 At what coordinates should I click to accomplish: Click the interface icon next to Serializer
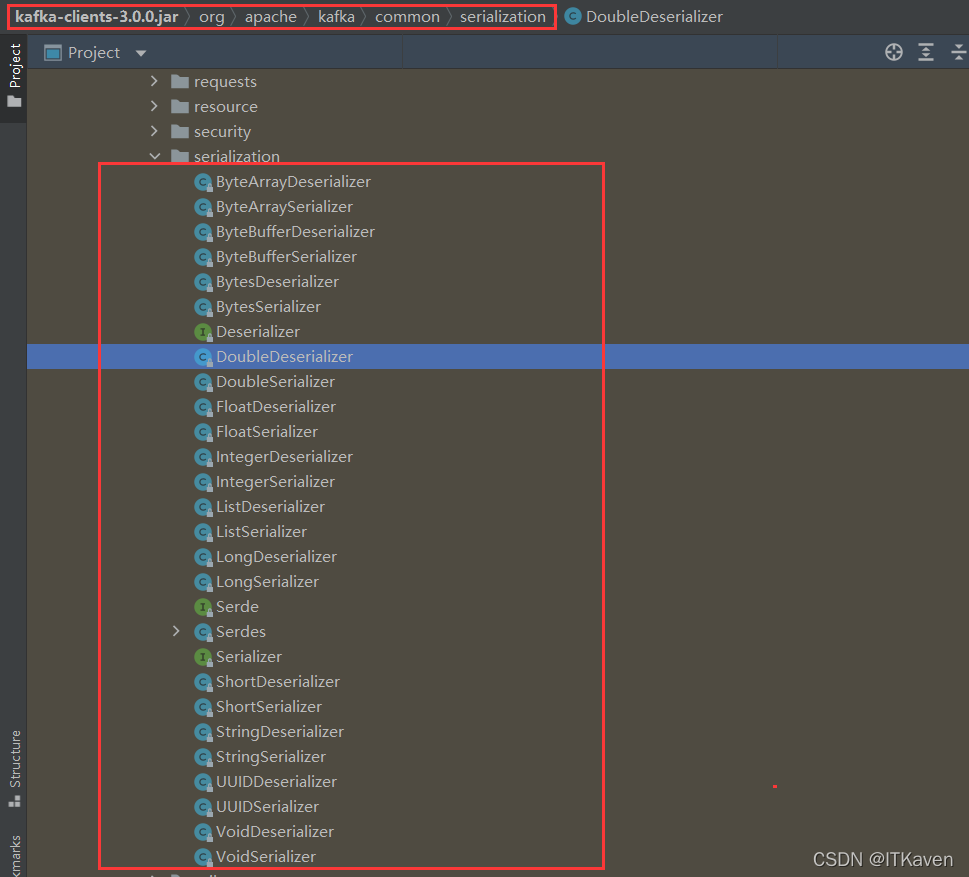pos(204,656)
